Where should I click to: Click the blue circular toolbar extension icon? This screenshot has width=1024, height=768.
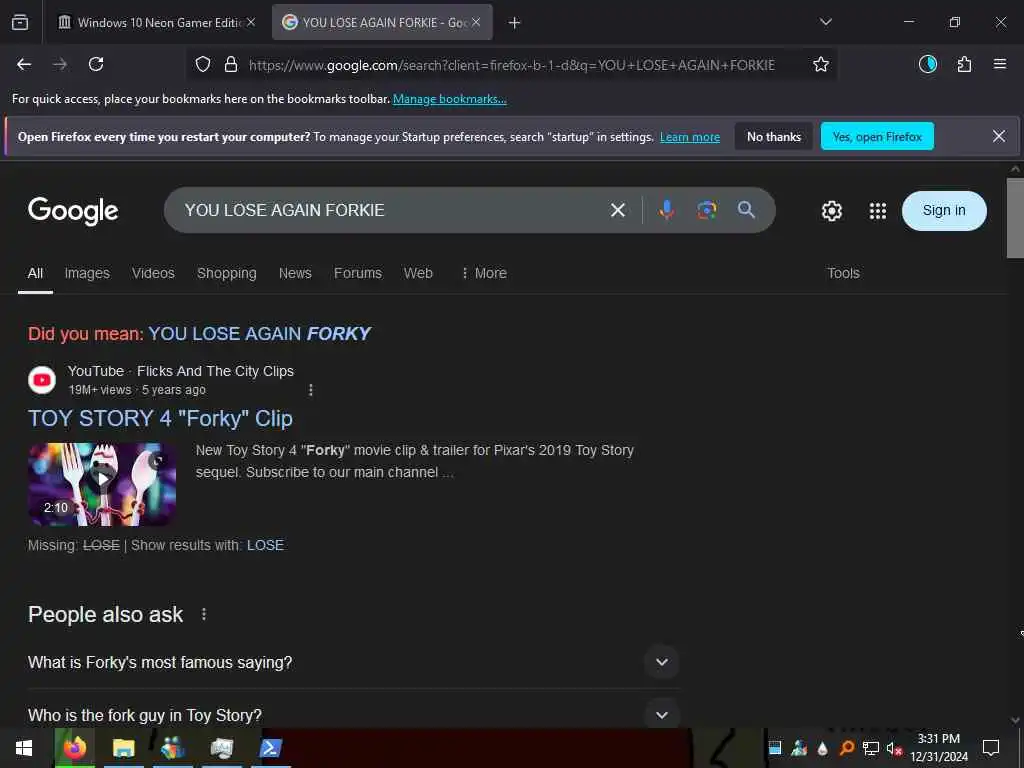[927, 64]
